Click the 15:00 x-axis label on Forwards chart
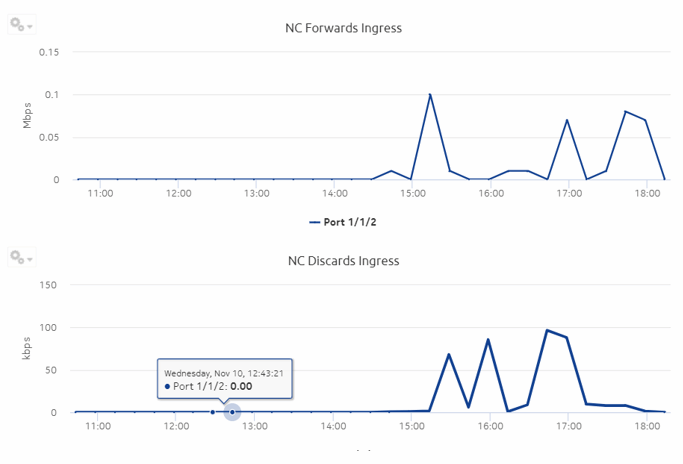The height and width of the screenshot is (464, 683). coord(411,193)
